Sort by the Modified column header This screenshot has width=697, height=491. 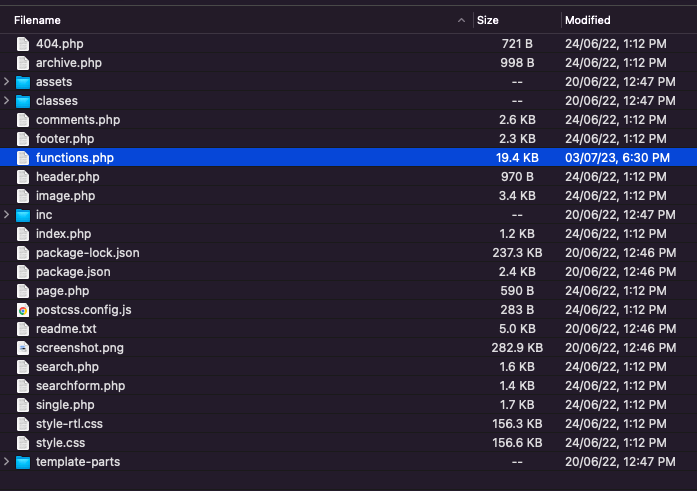pos(588,20)
